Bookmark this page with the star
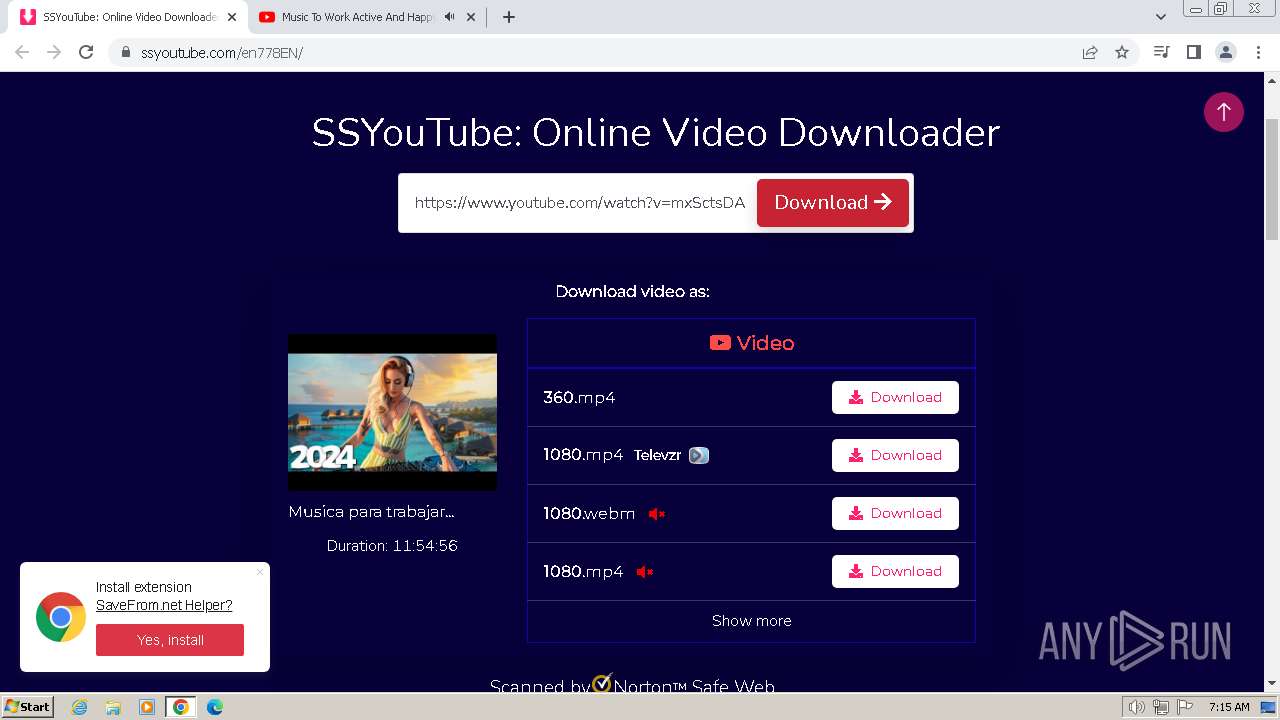 1122,52
